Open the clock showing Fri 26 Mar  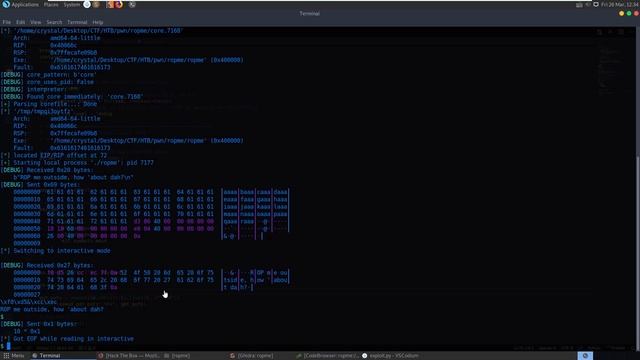[x=620, y=4]
